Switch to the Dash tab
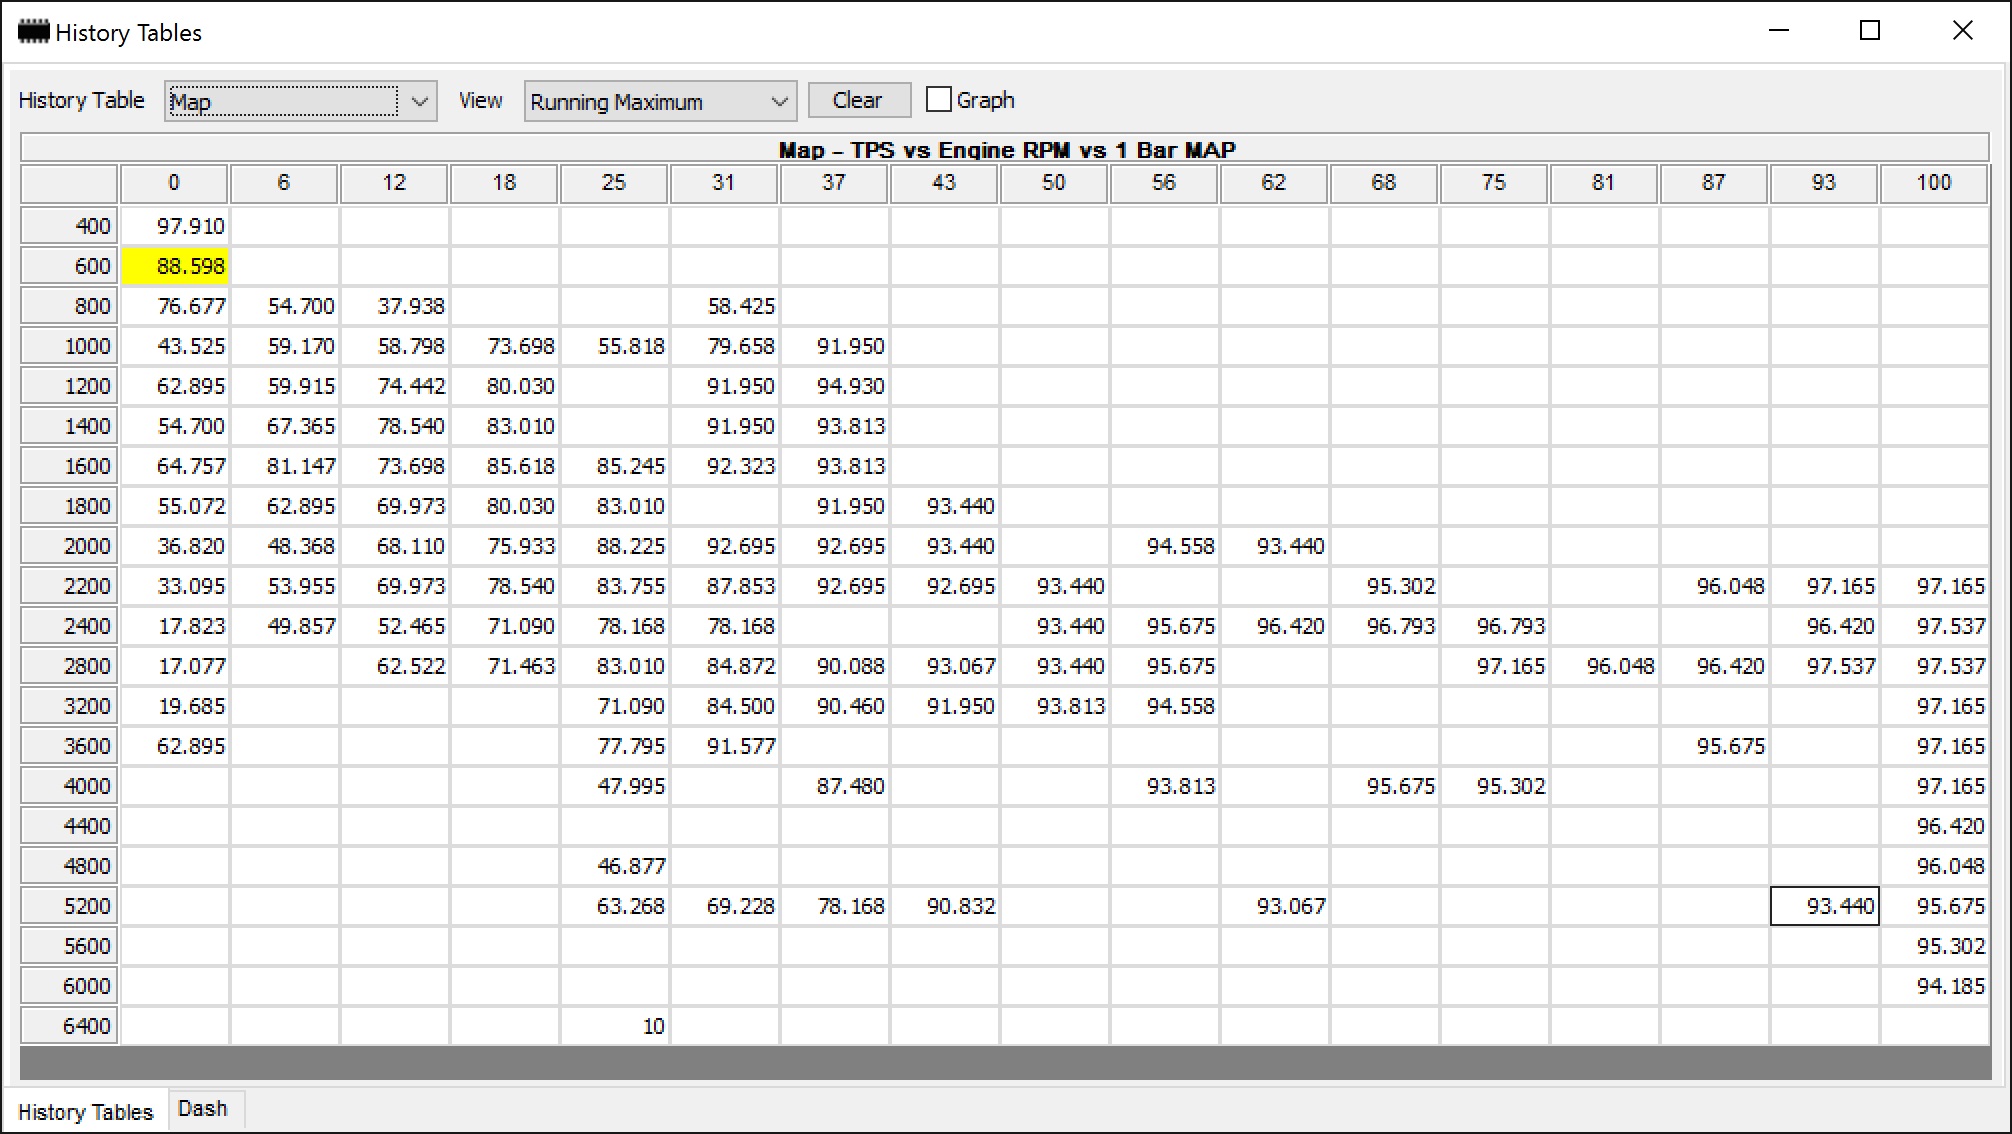Image resolution: width=2012 pixels, height=1134 pixels. (203, 1109)
